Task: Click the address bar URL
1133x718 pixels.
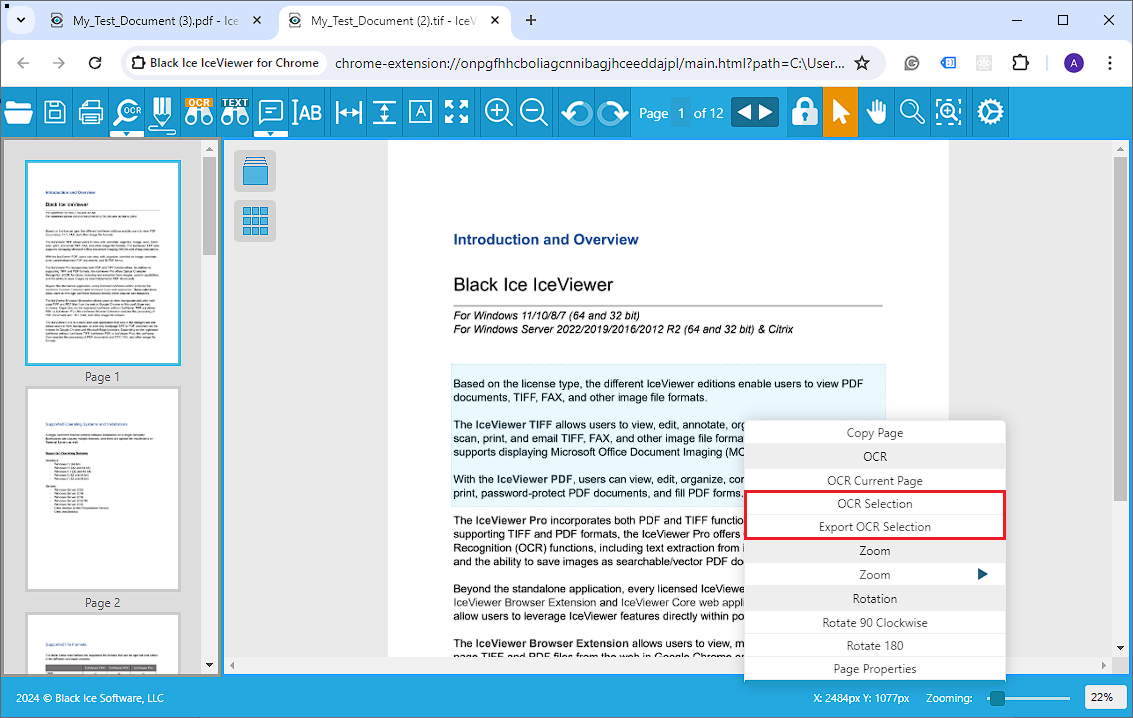Action: tap(590, 63)
